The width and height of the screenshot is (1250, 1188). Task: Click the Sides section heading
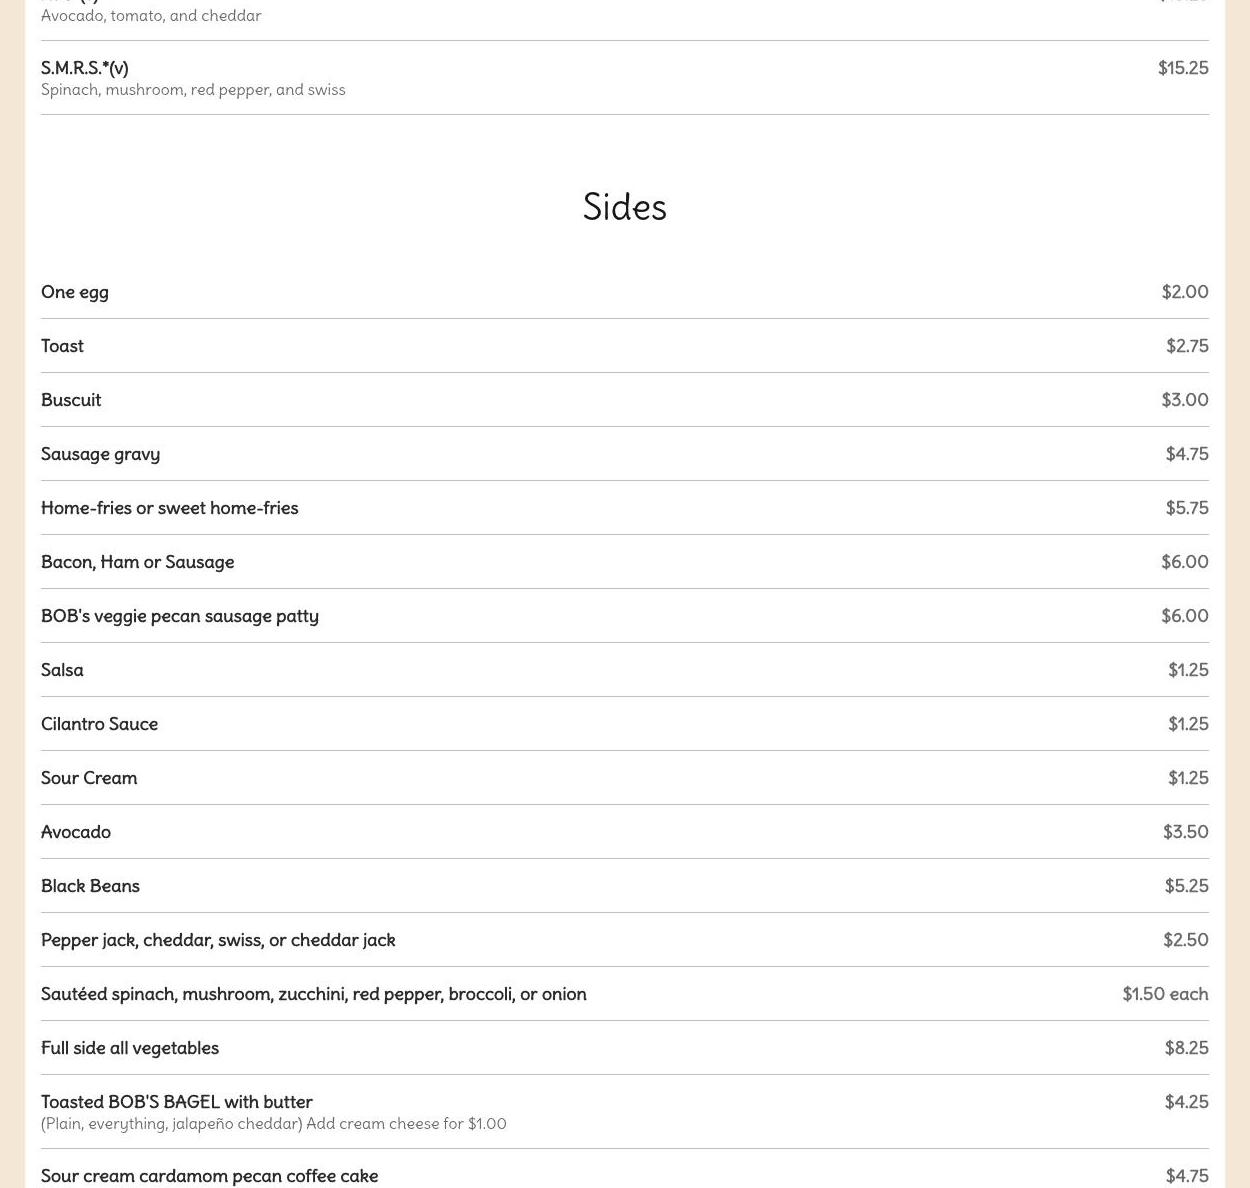(625, 207)
